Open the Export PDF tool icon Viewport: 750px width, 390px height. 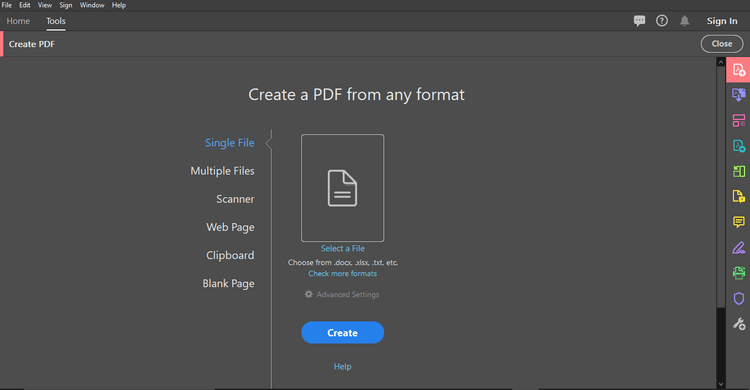point(739,95)
